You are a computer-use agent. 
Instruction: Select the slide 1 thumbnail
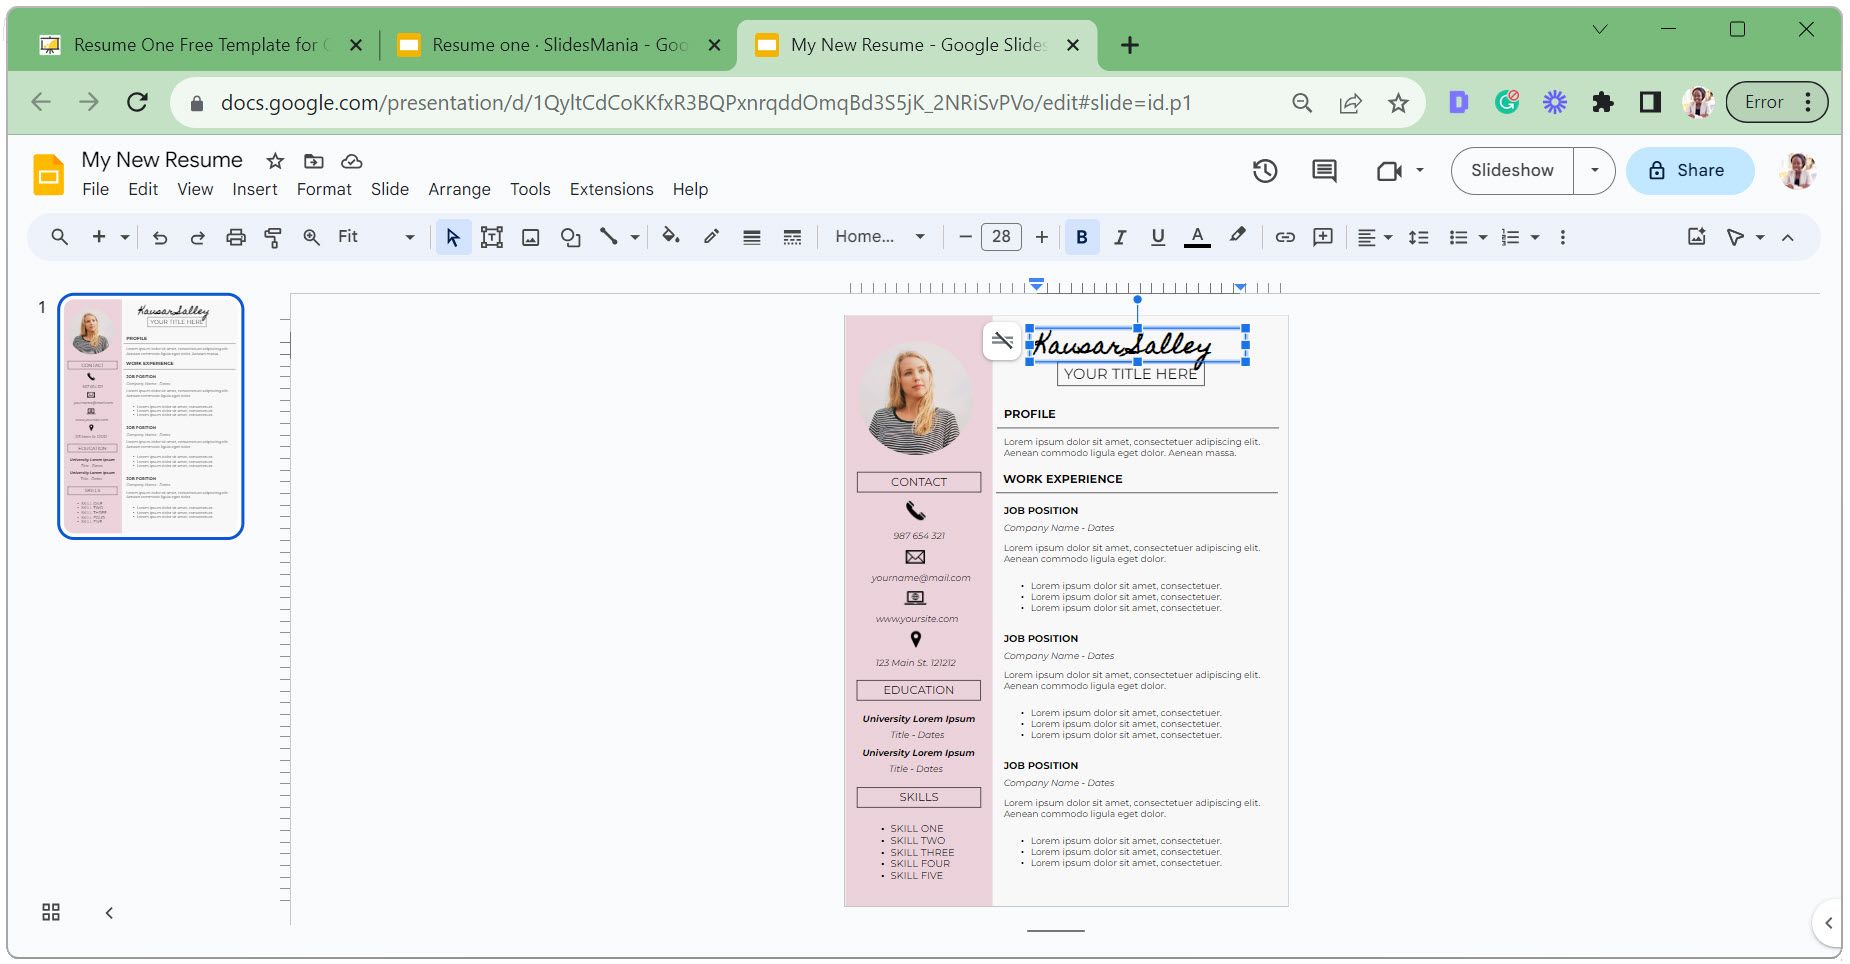coord(151,416)
